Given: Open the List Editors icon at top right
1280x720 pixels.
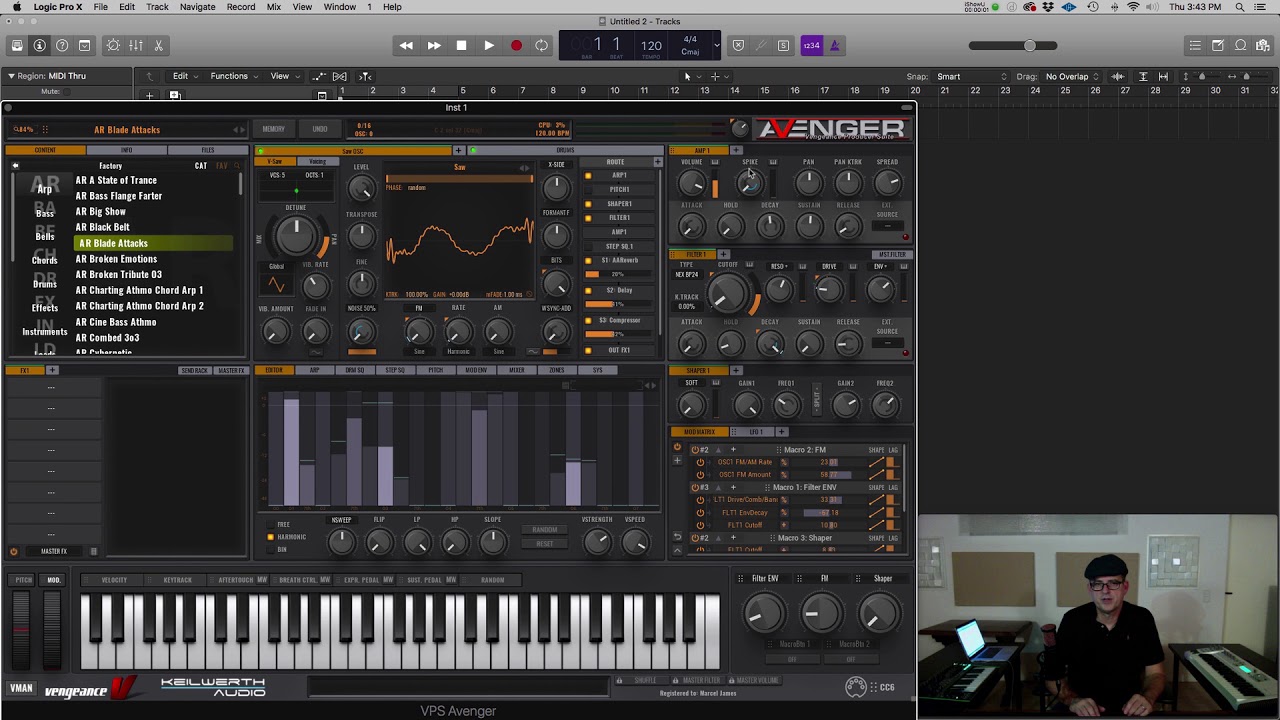Looking at the screenshot, I should click(x=1195, y=45).
